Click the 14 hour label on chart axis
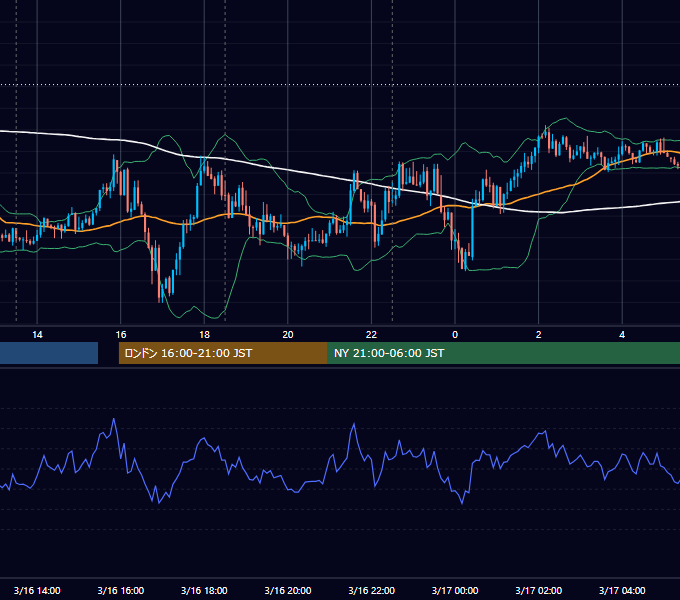This screenshot has height=600, width=680. [37, 335]
